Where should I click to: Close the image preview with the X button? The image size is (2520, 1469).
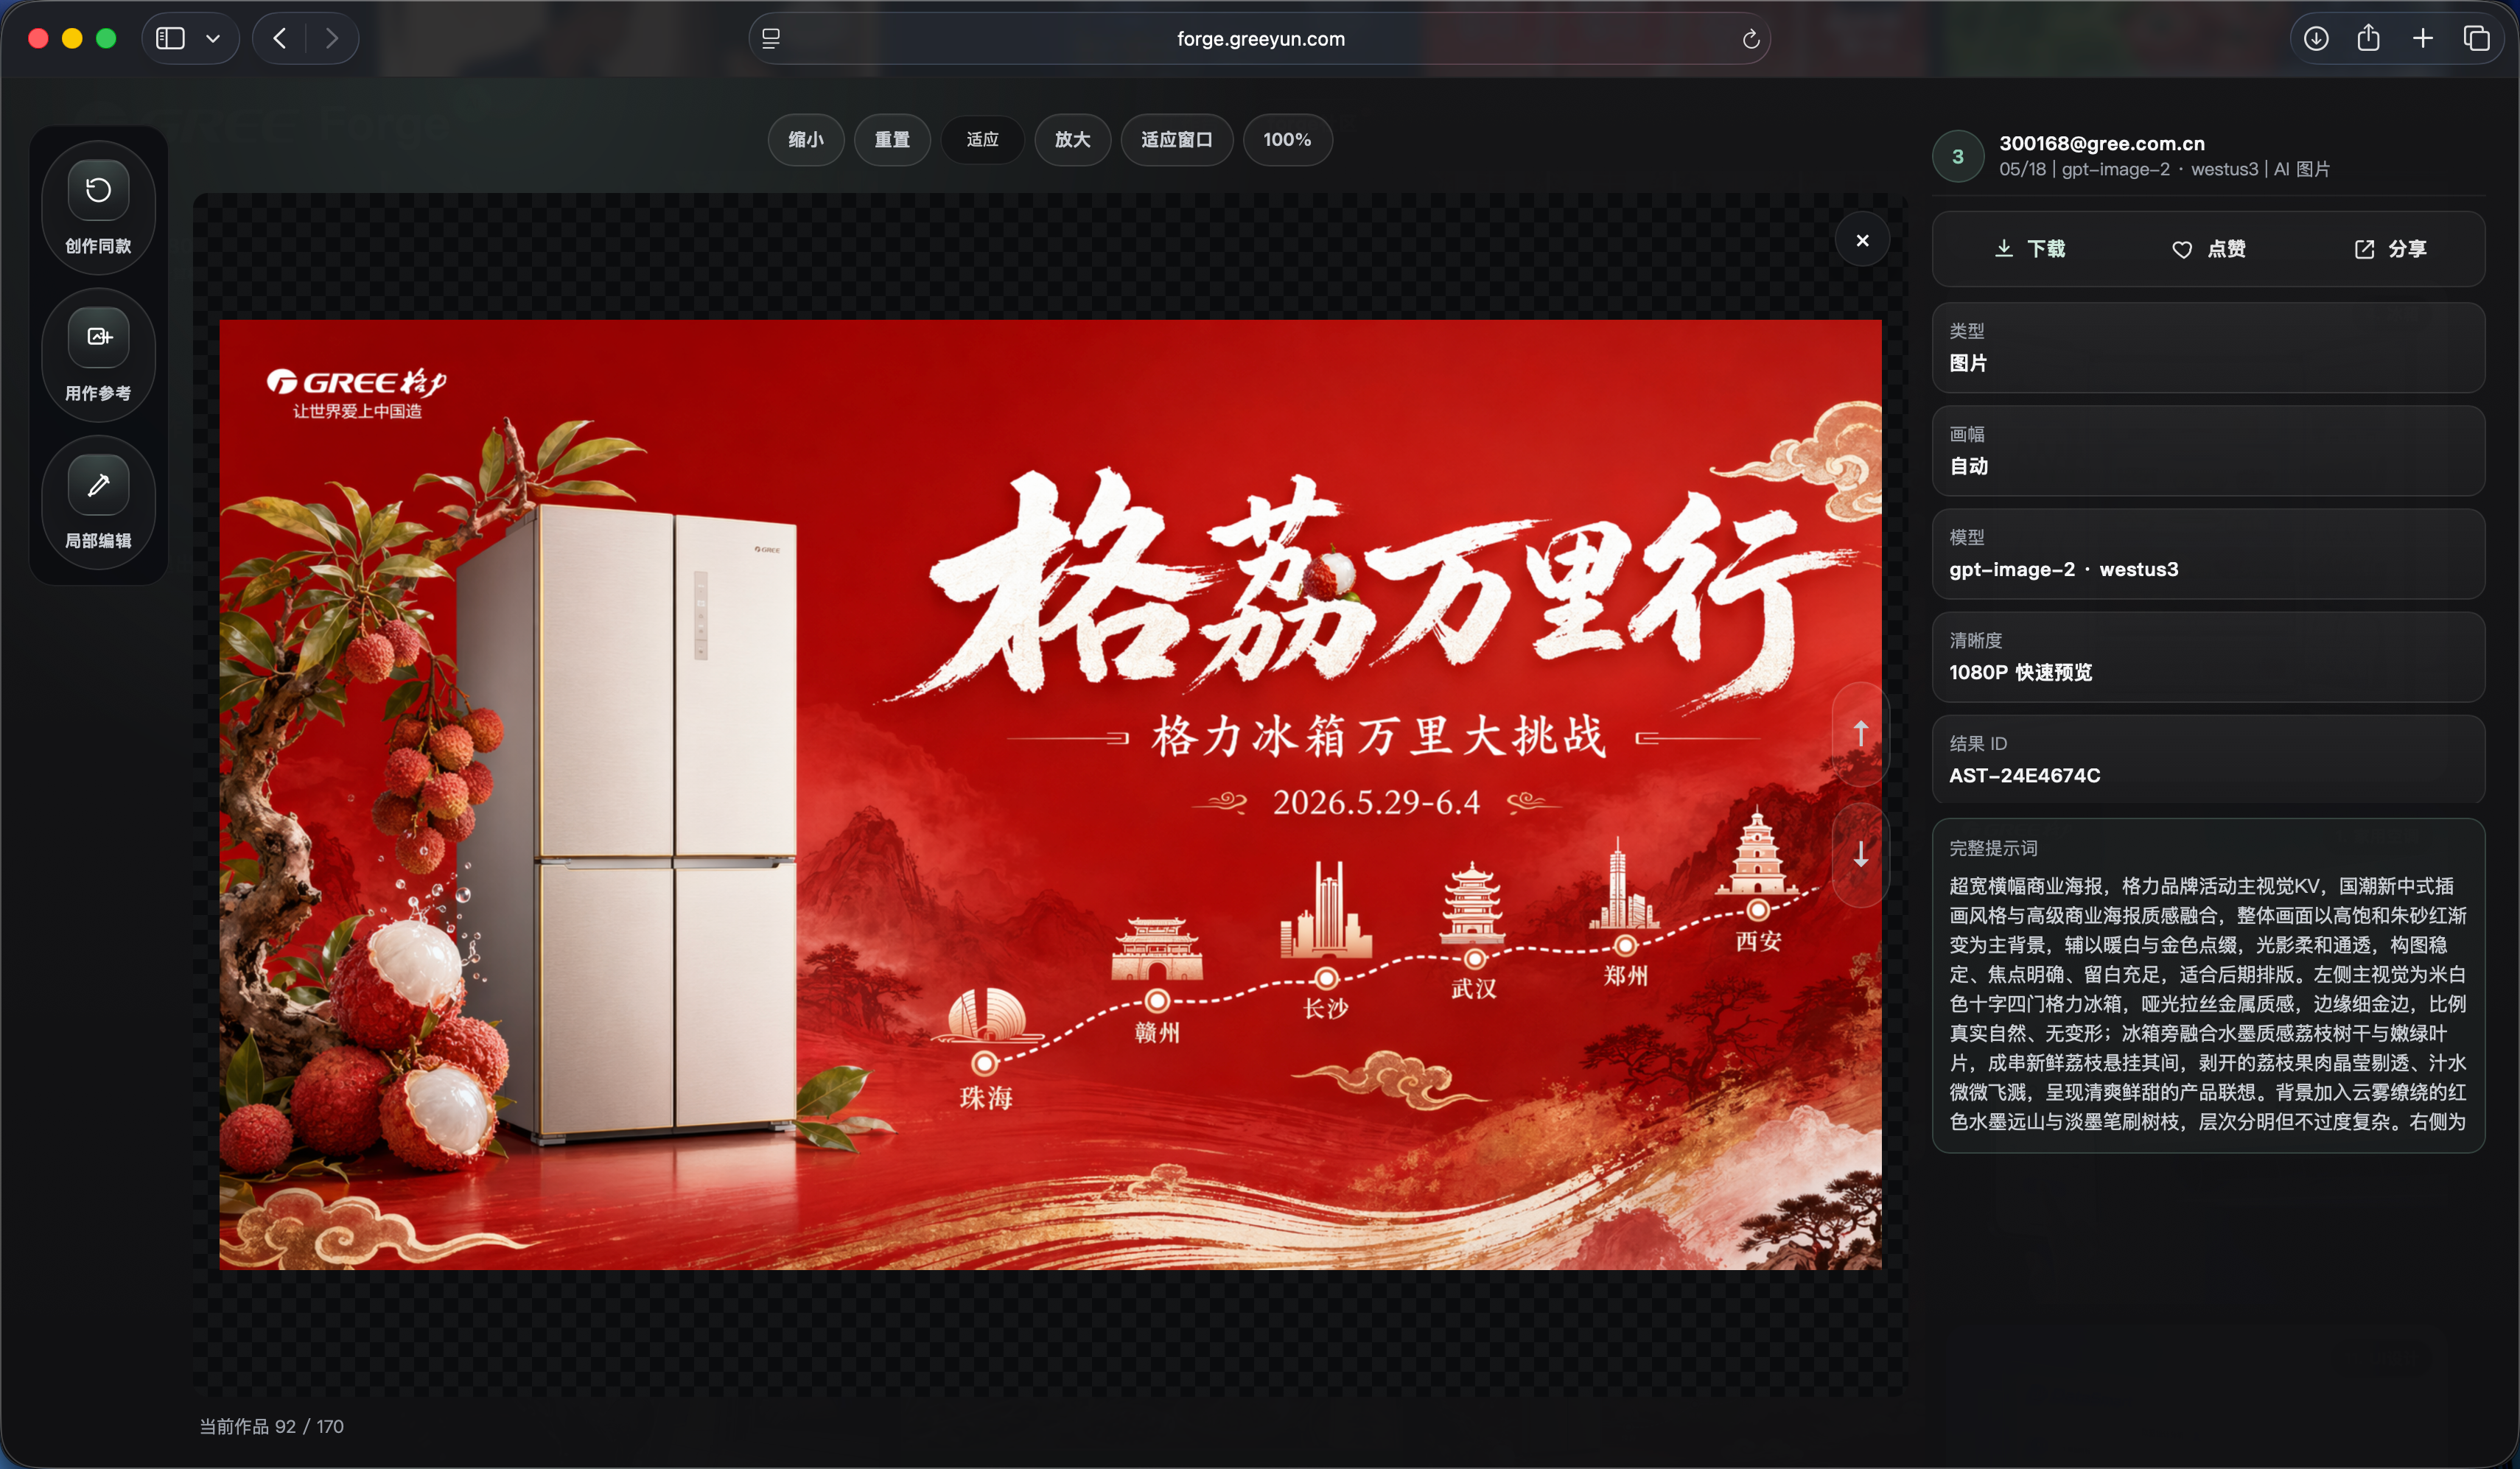pyautogui.click(x=1862, y=240)
